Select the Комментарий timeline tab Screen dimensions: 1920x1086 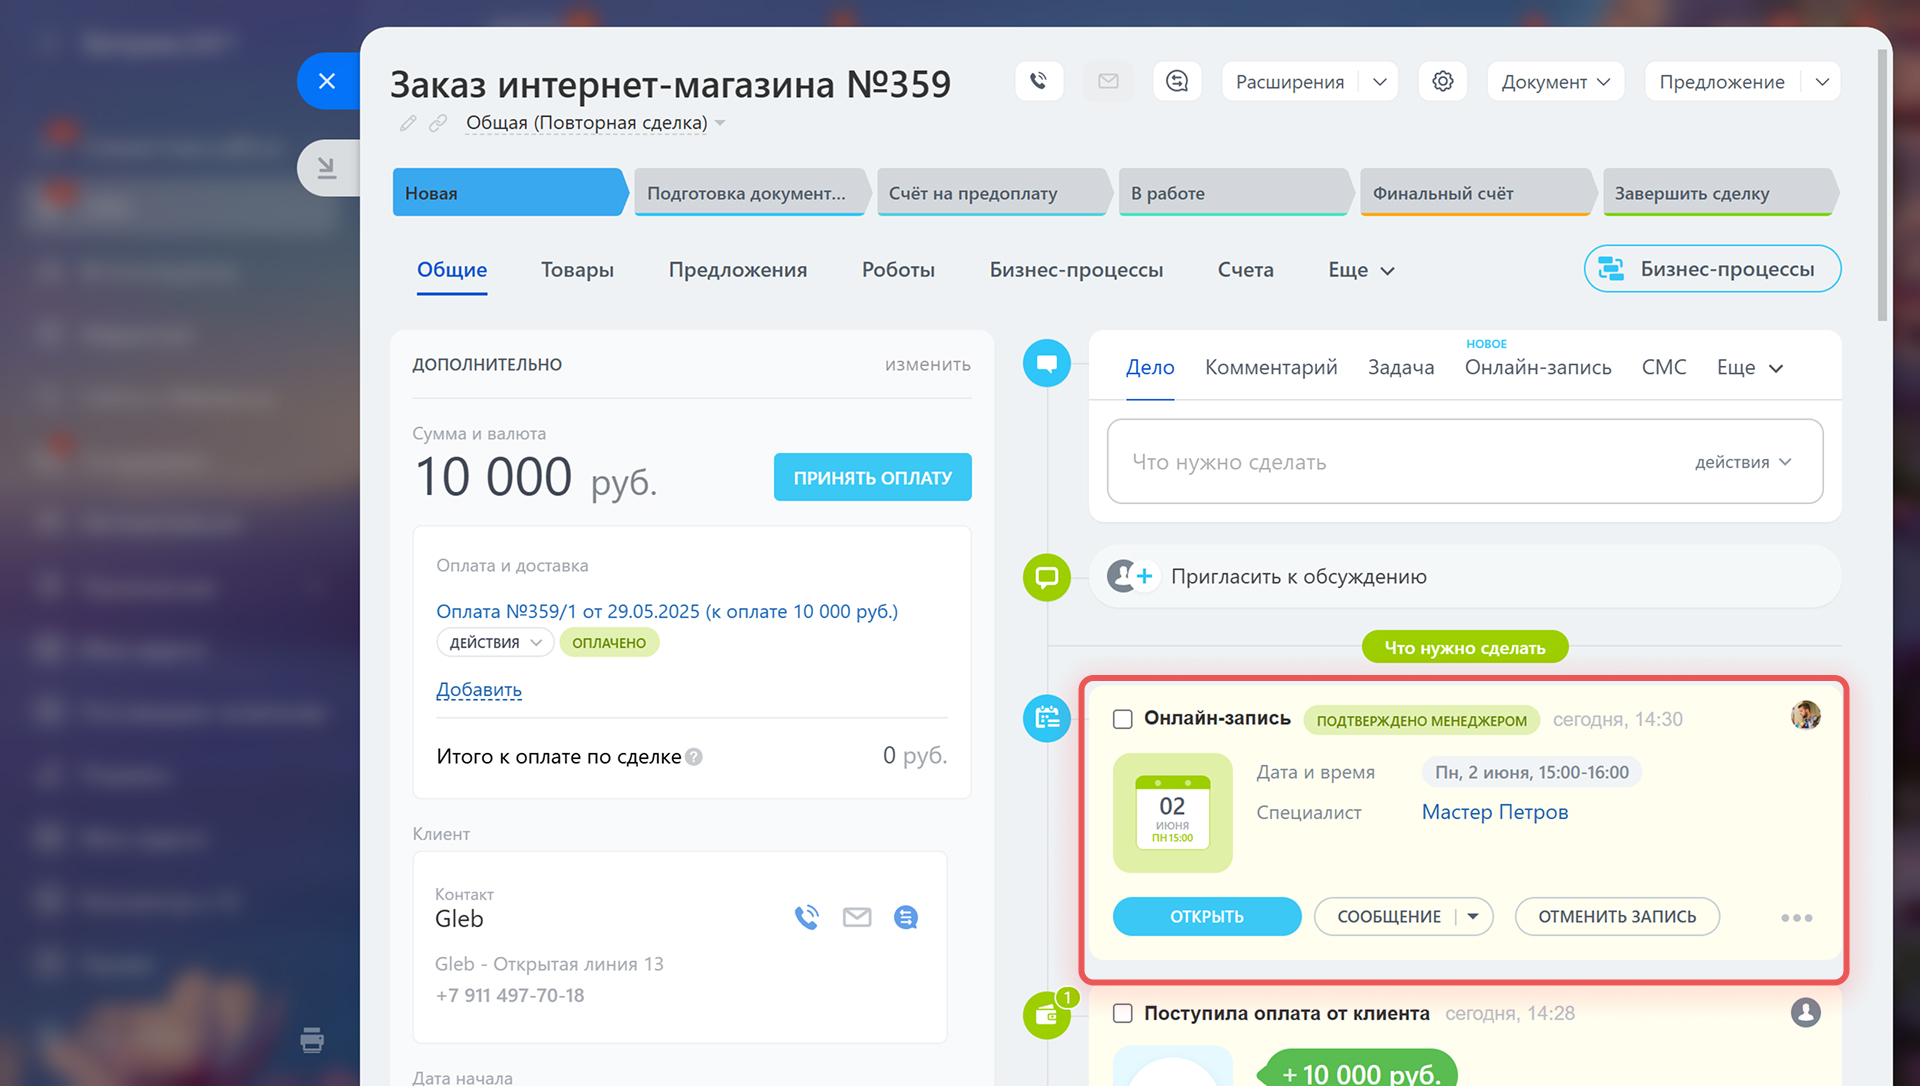(x=1270, y=367)
